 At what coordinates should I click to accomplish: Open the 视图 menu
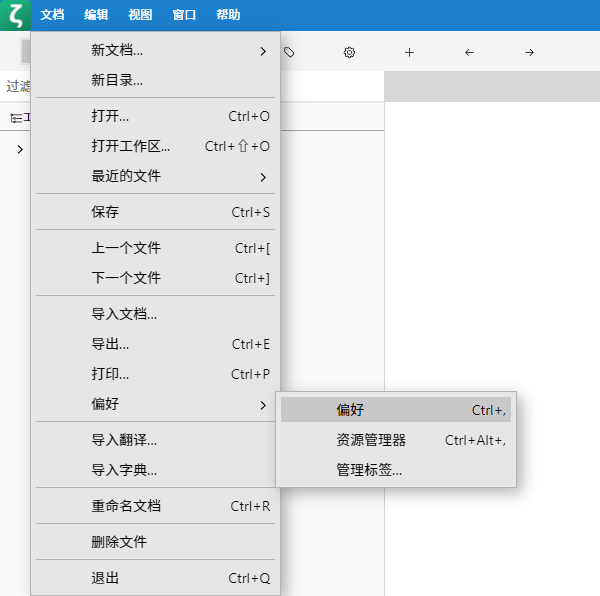pos(140,15)
